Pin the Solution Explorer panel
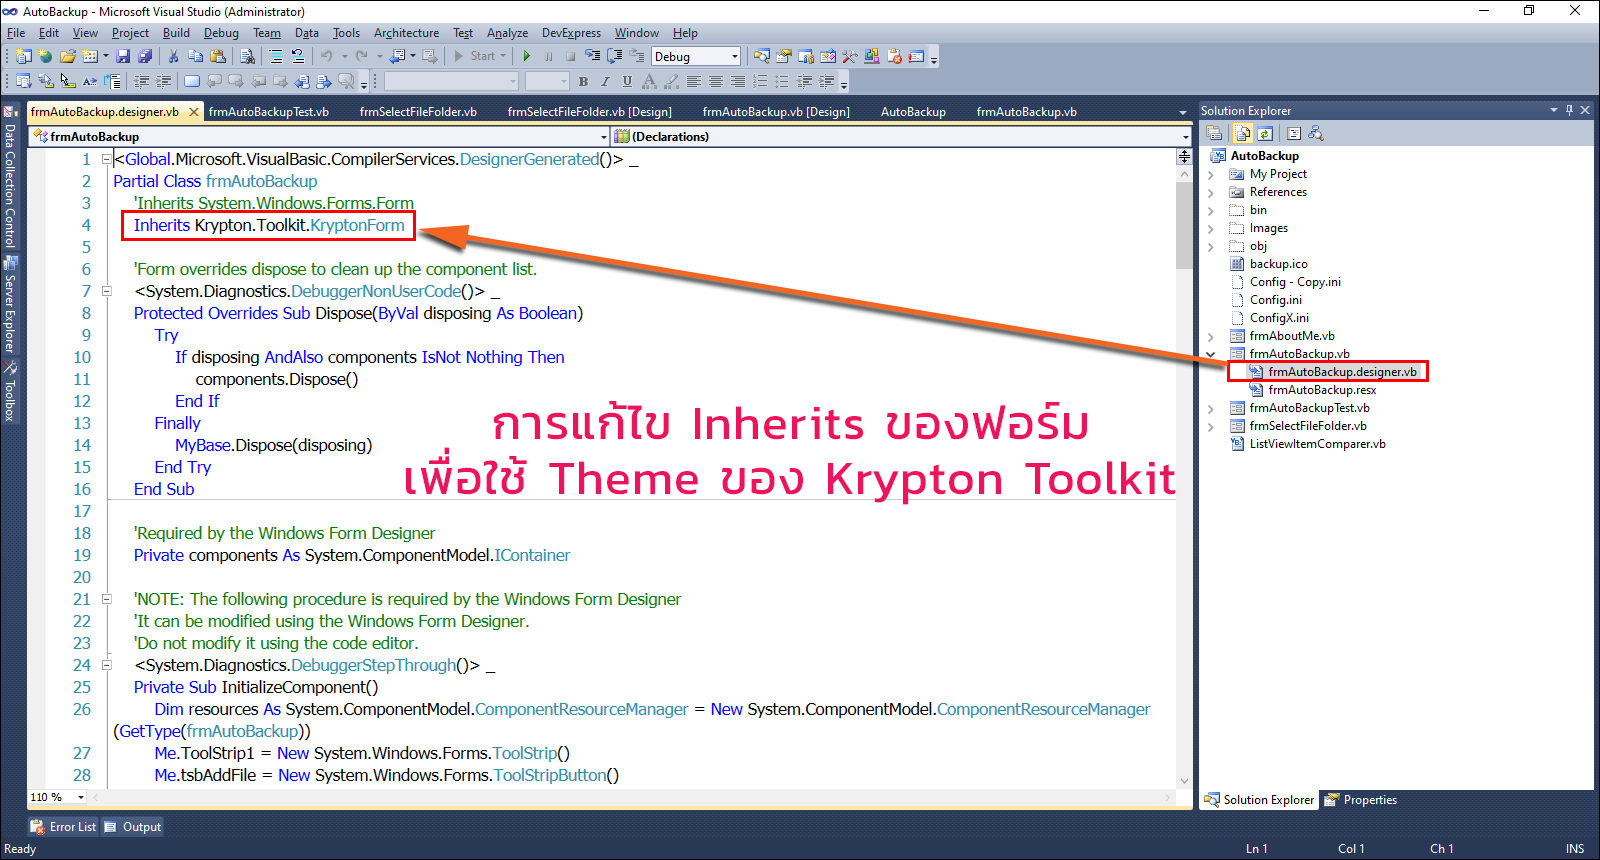This screenshot has height=860, width=1600. click(1569, 110)
